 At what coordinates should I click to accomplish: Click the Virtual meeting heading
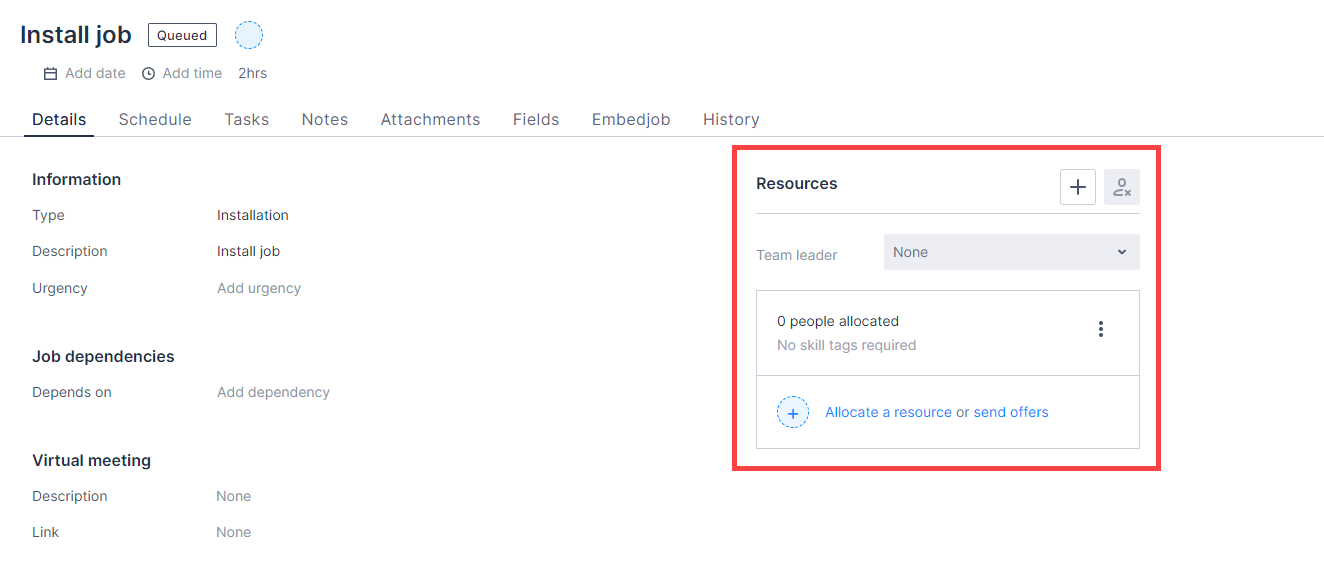point(91,460)
